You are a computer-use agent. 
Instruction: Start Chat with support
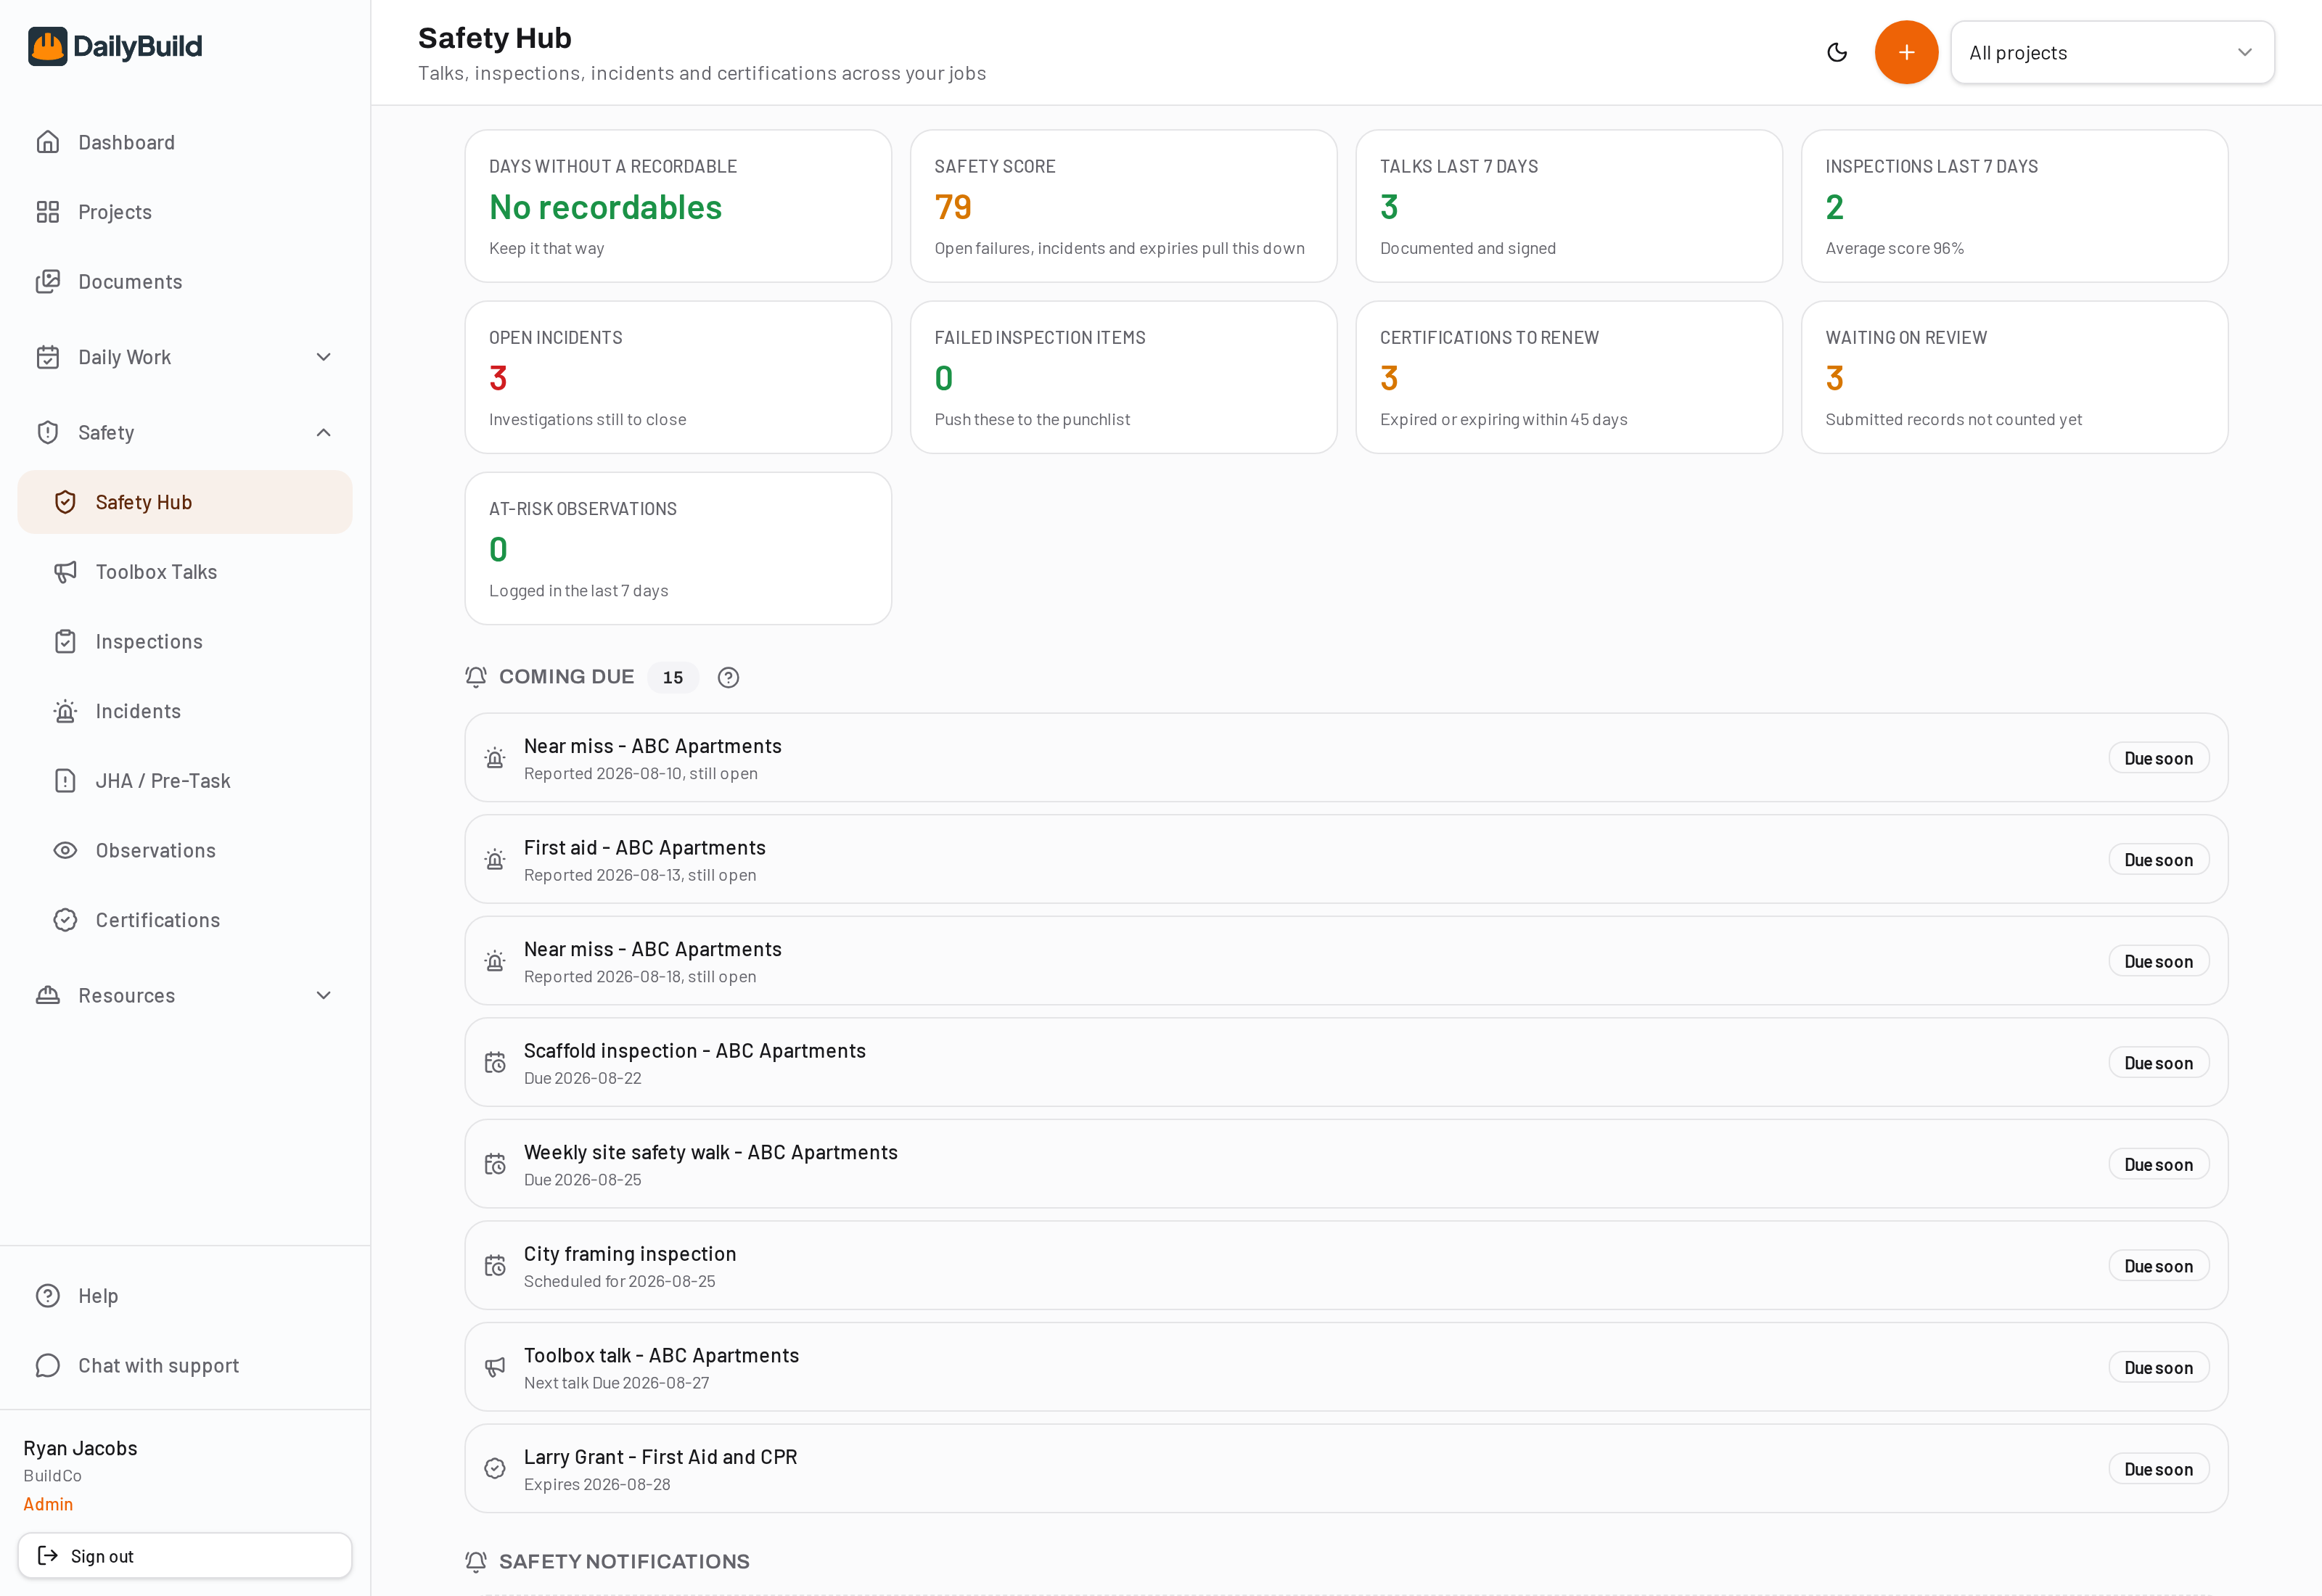[185, 1366]
